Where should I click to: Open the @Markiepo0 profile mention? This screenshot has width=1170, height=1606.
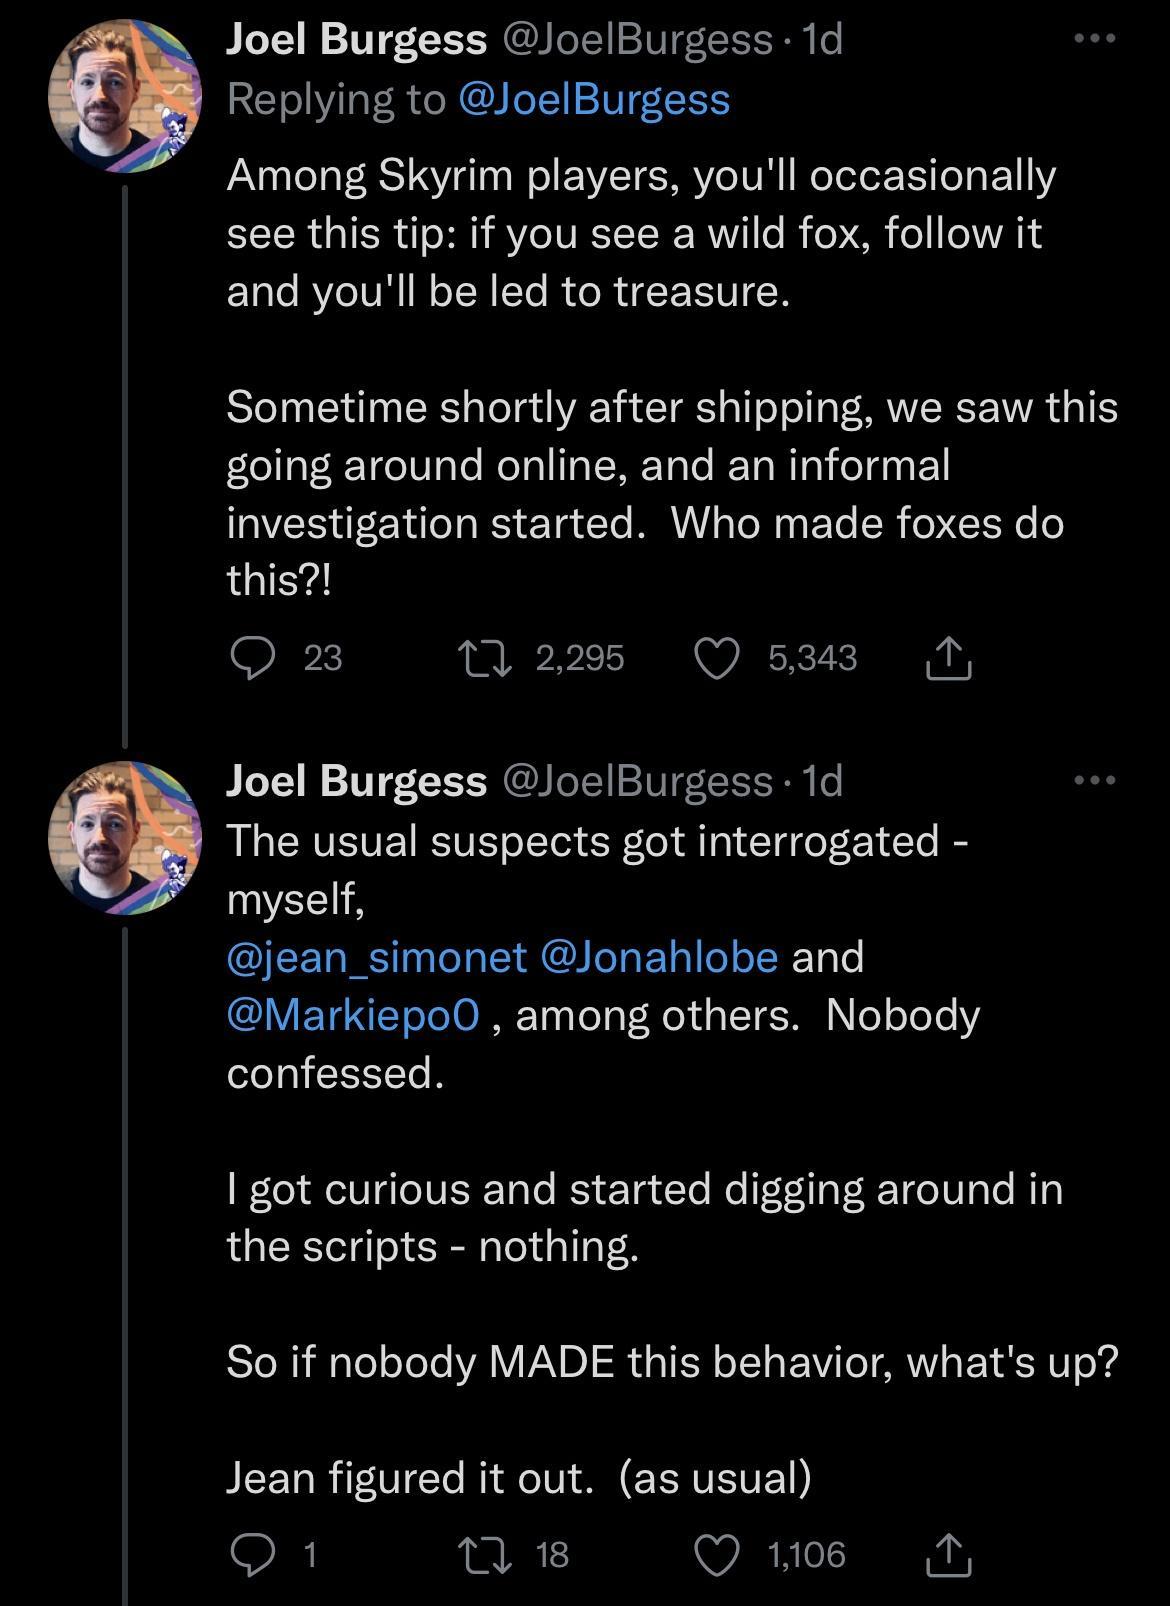354,1015
